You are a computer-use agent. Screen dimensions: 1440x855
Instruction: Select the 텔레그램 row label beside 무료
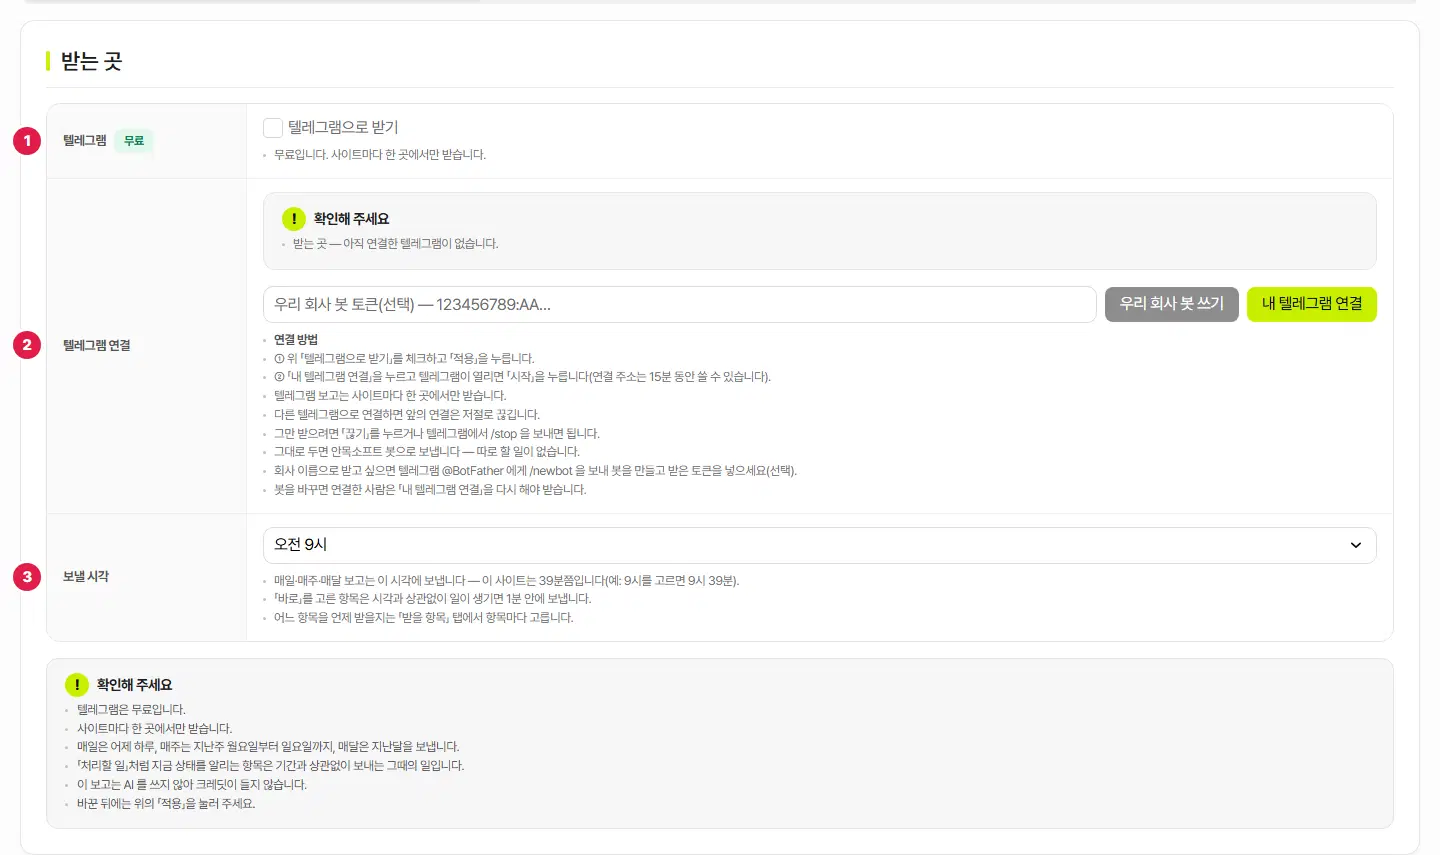[85, 141]
